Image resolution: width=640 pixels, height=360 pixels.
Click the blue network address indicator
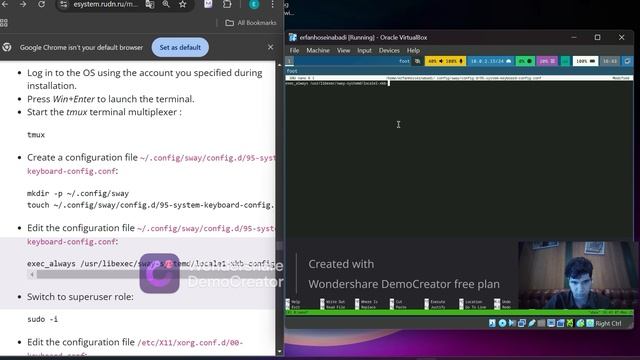pyautogui.click(x=491, y=61)
